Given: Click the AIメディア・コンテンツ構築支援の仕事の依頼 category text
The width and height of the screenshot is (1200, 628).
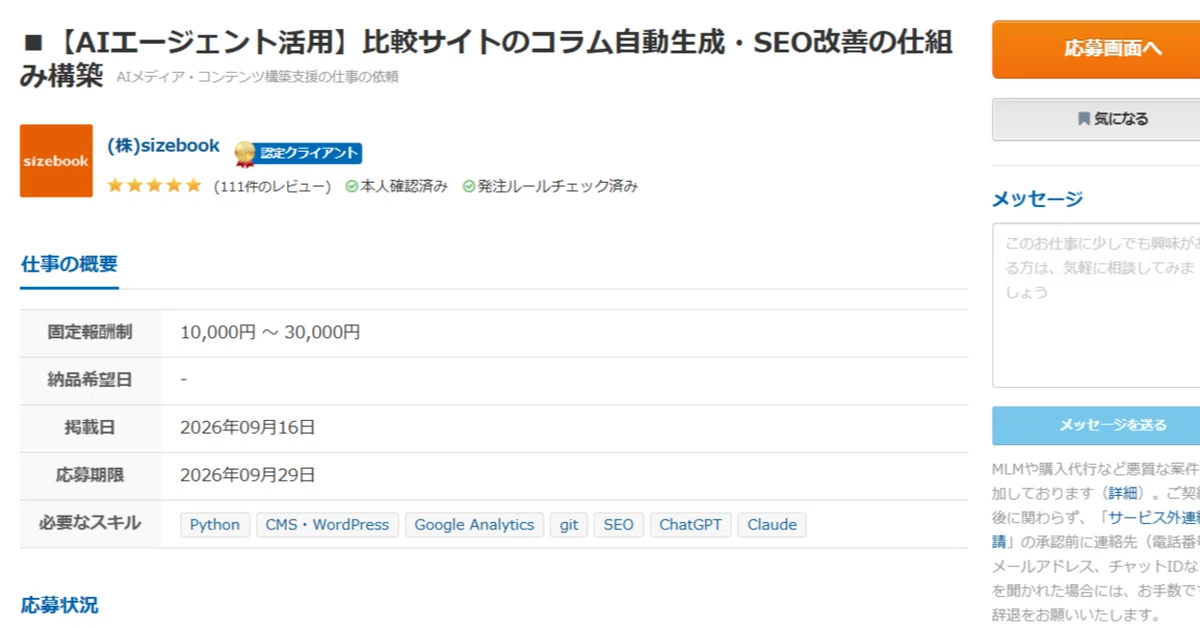Looking at the screenshot, I should (x=257, y=77).
